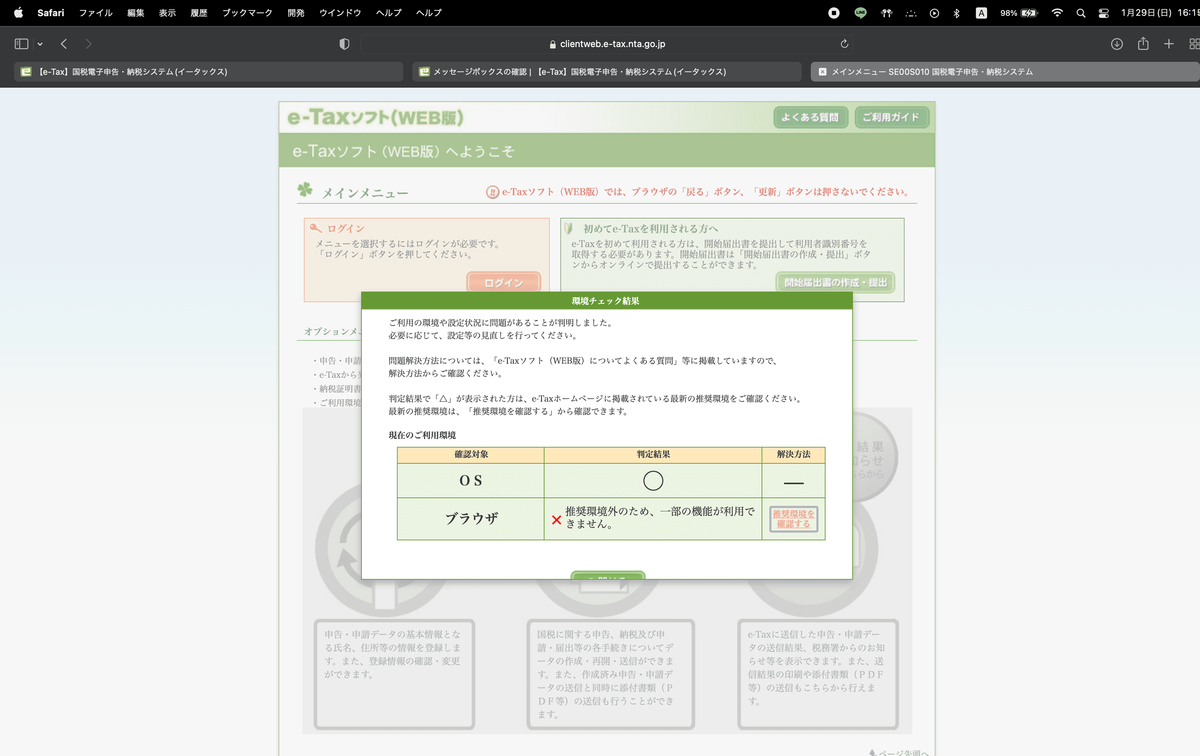Open a new tab with plus

1169,44
